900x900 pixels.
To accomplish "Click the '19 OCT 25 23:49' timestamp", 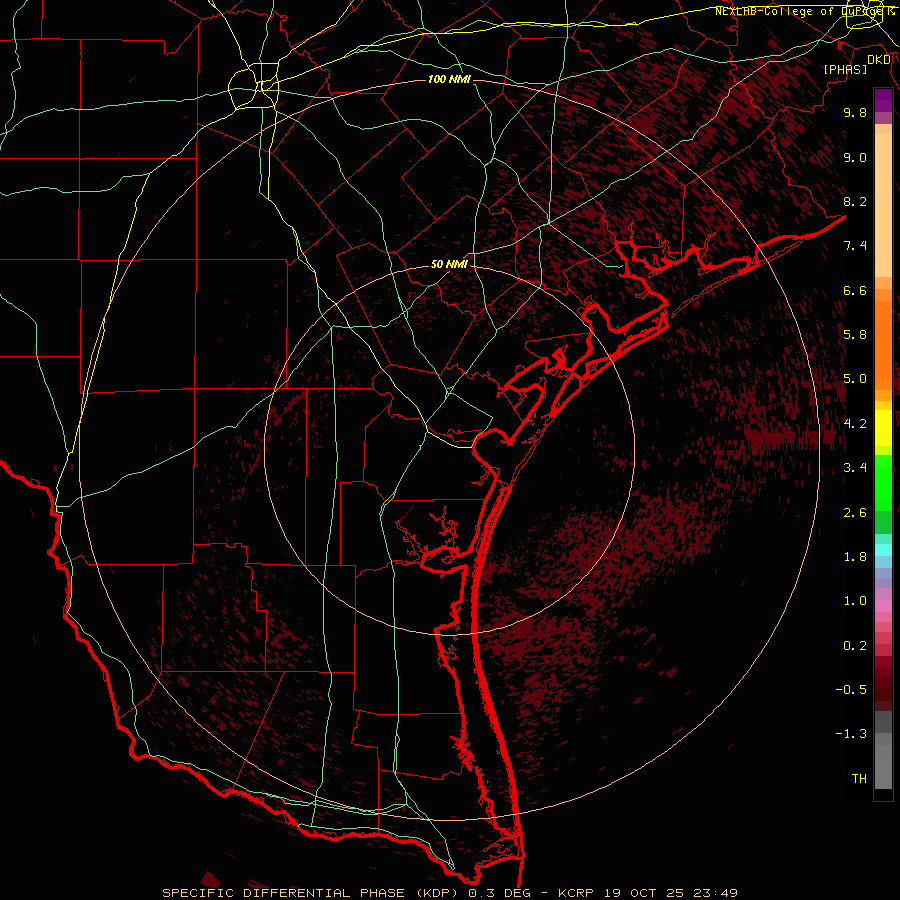I will pyautogui.click(x=670, y=893).
